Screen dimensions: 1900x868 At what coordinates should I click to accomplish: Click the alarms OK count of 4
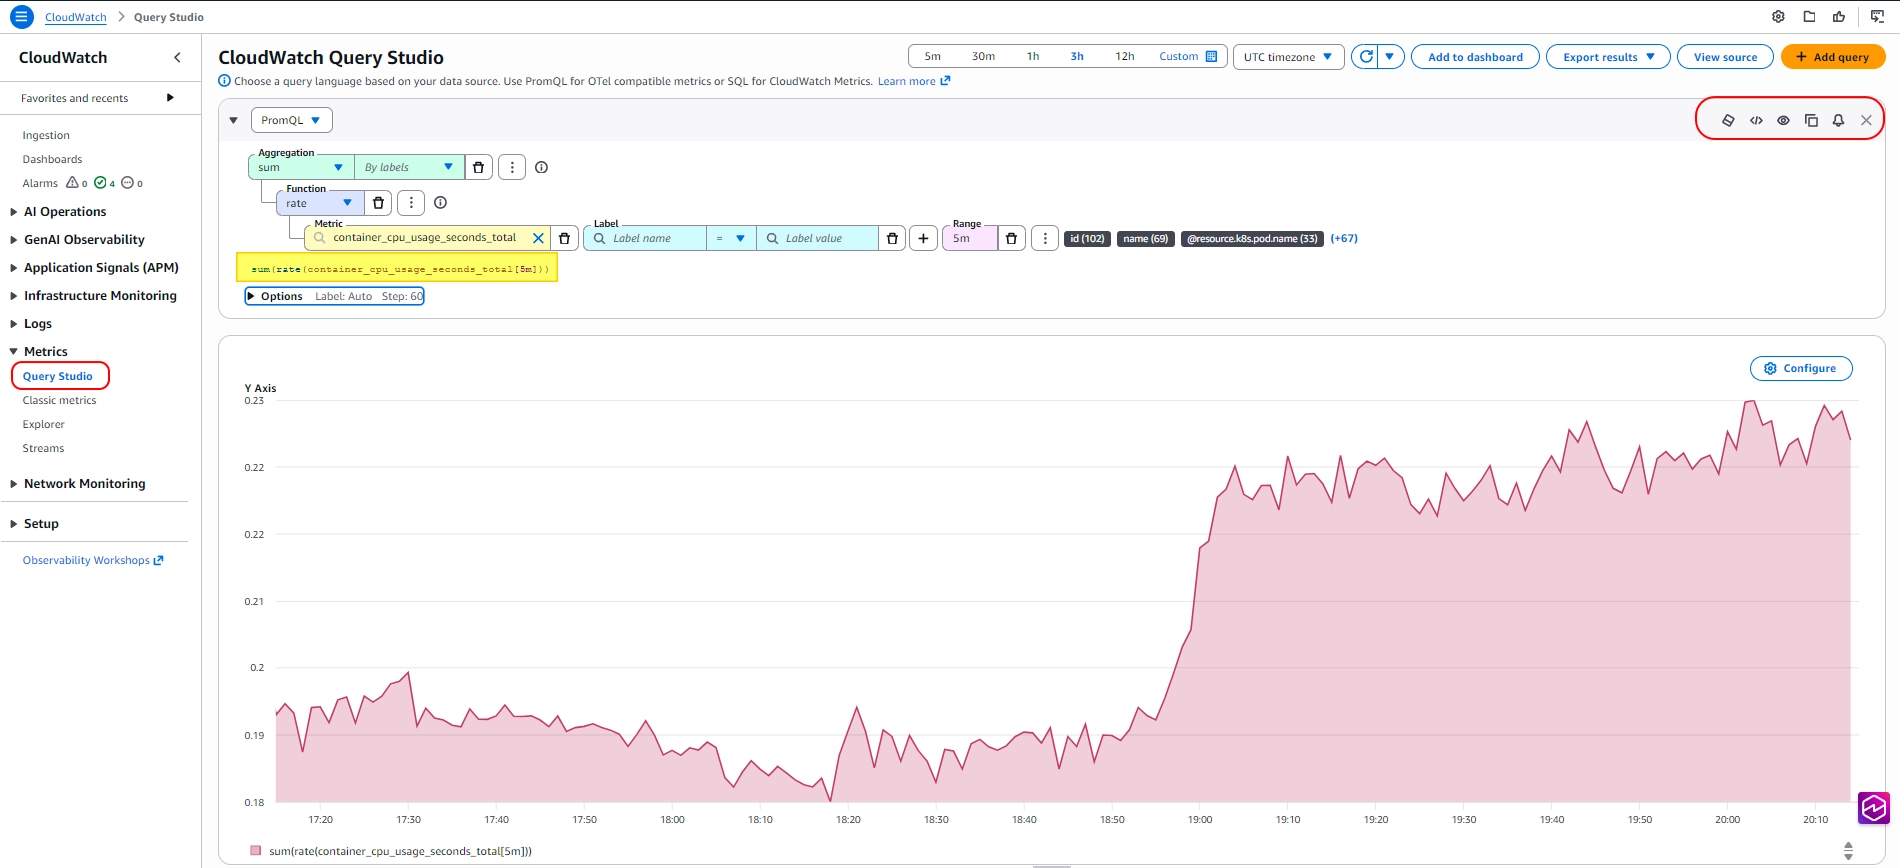pyautogui.click(x=105, y=183)
